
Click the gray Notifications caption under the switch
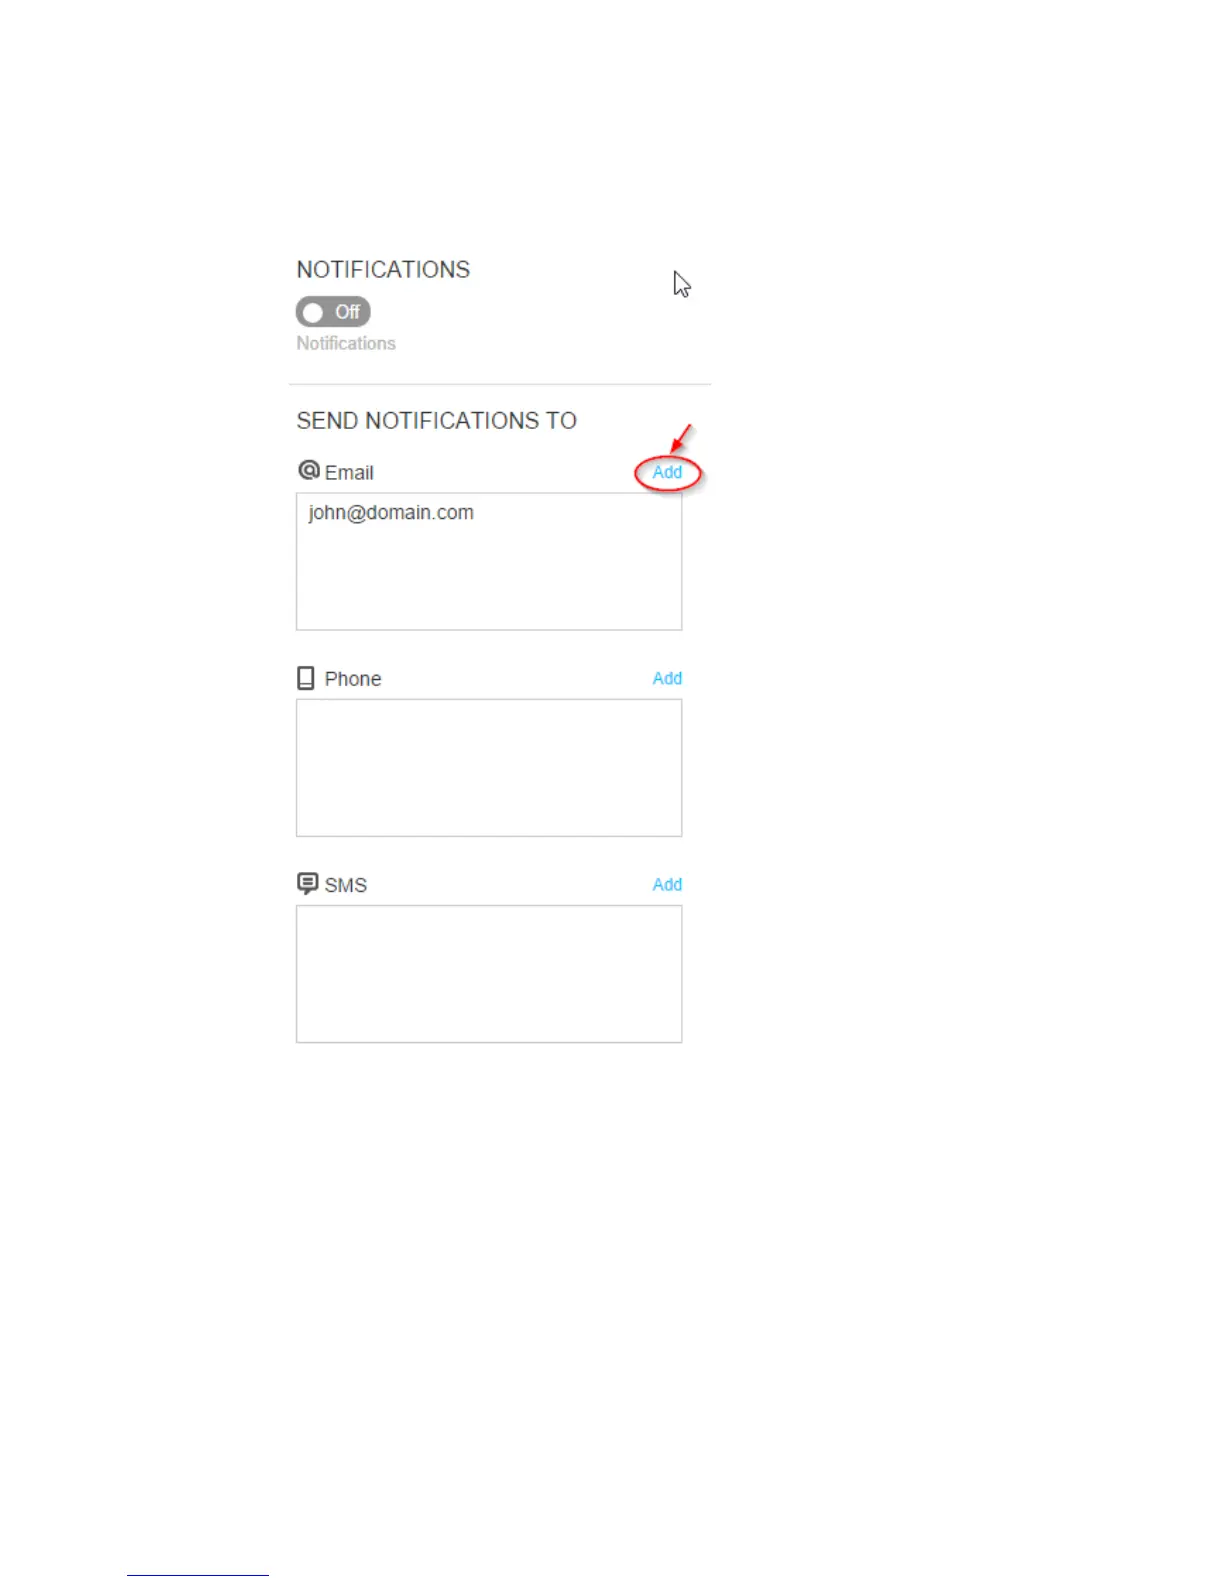pyautogui.click(x=346, y=343)
